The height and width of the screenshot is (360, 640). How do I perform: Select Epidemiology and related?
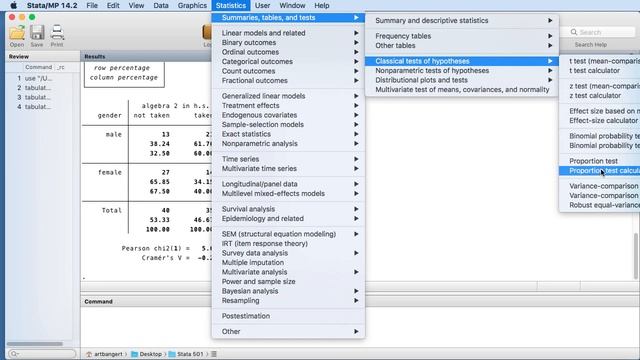(x=288, y=218)
